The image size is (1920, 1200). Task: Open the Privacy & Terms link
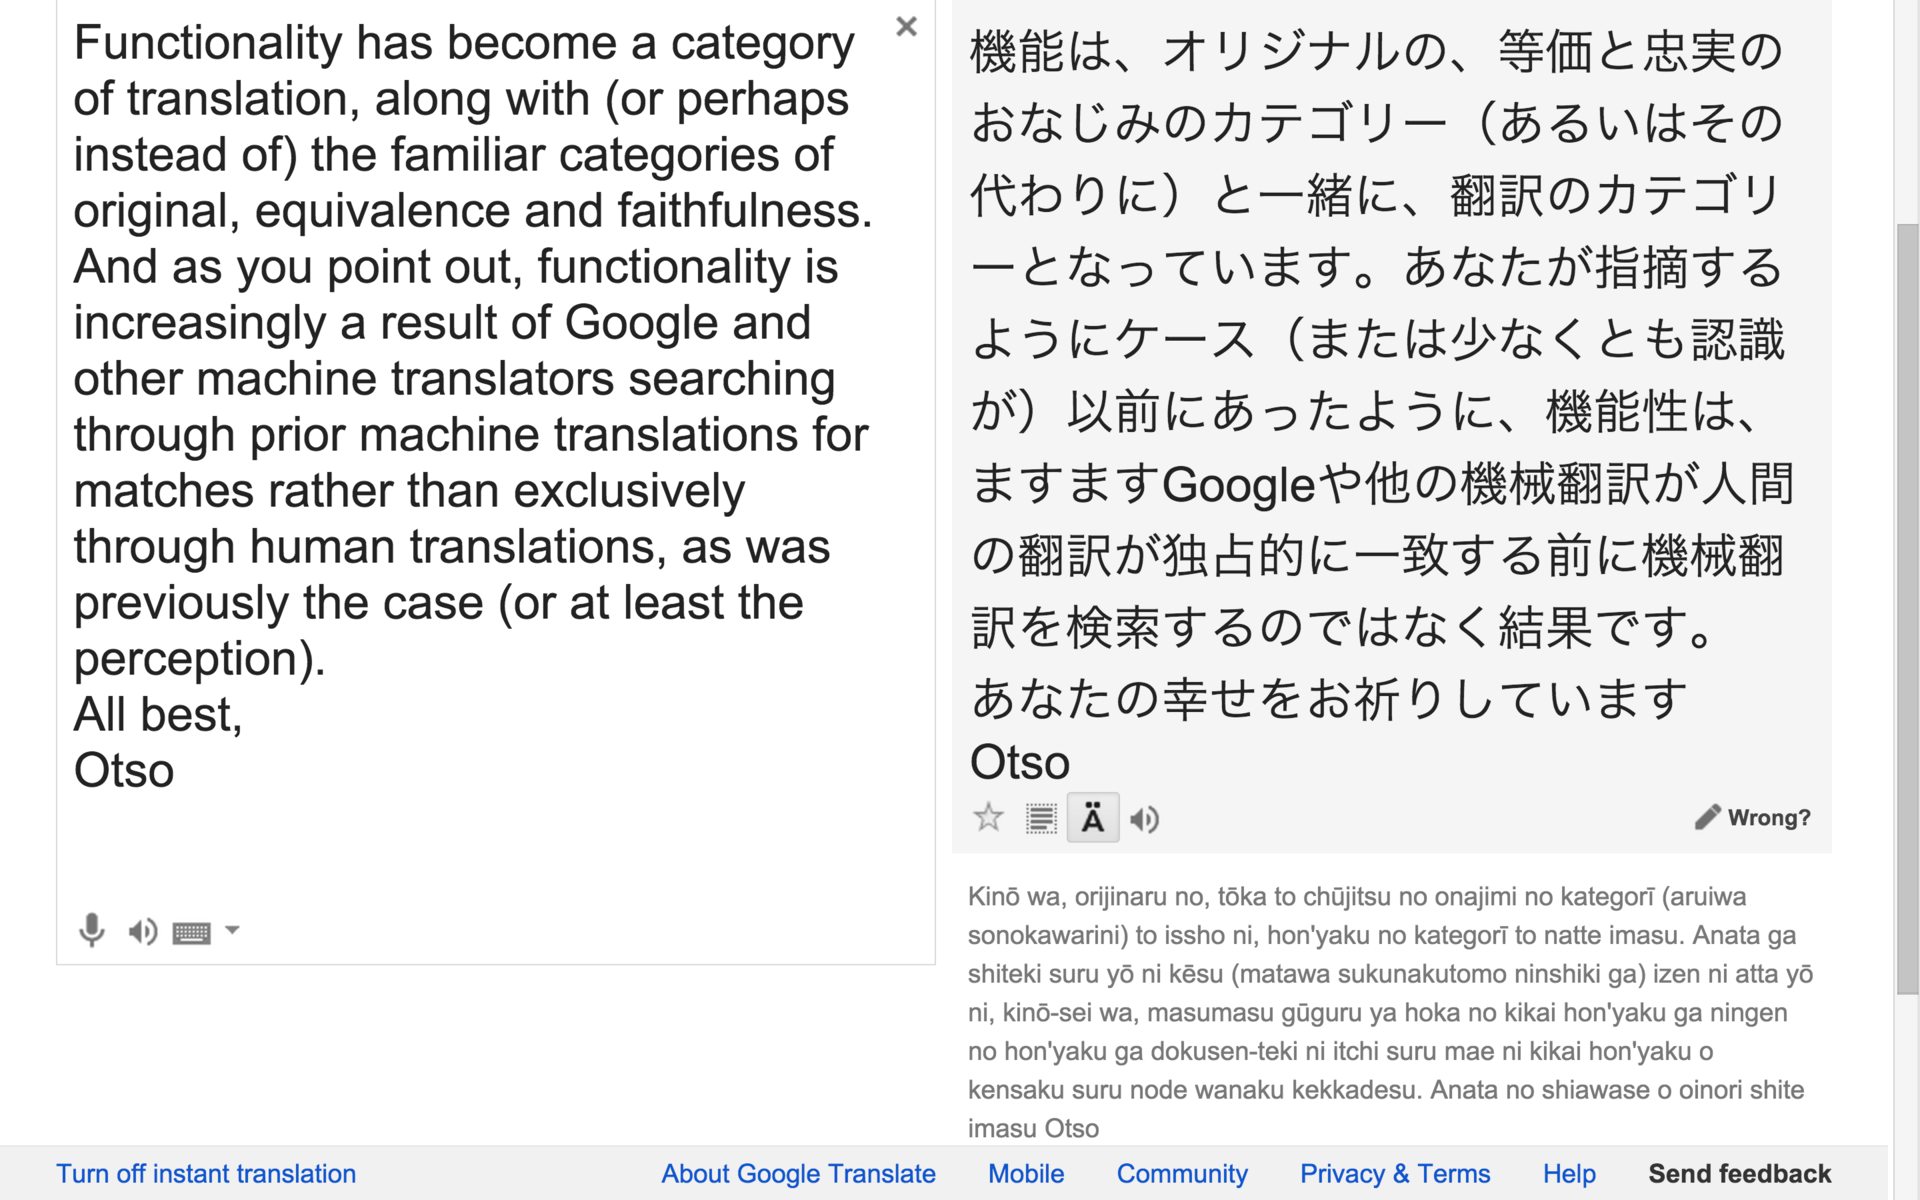pos(1395,1174)
